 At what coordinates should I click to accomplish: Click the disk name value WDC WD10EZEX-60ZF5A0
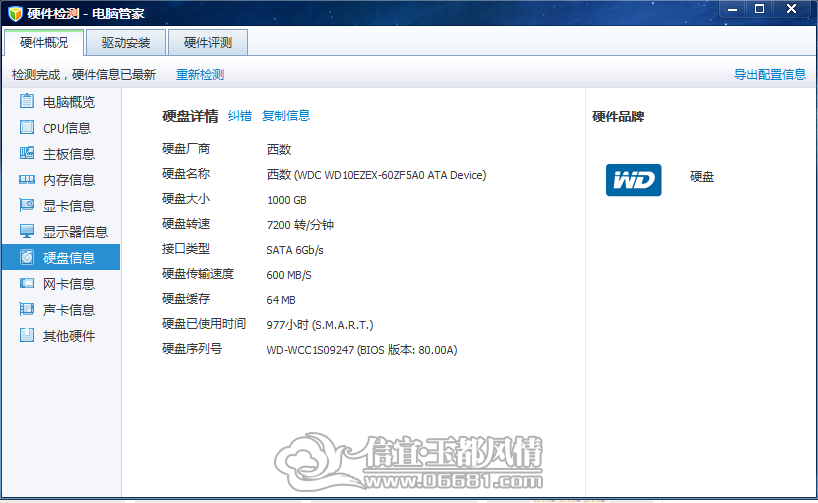click(376, 175)
